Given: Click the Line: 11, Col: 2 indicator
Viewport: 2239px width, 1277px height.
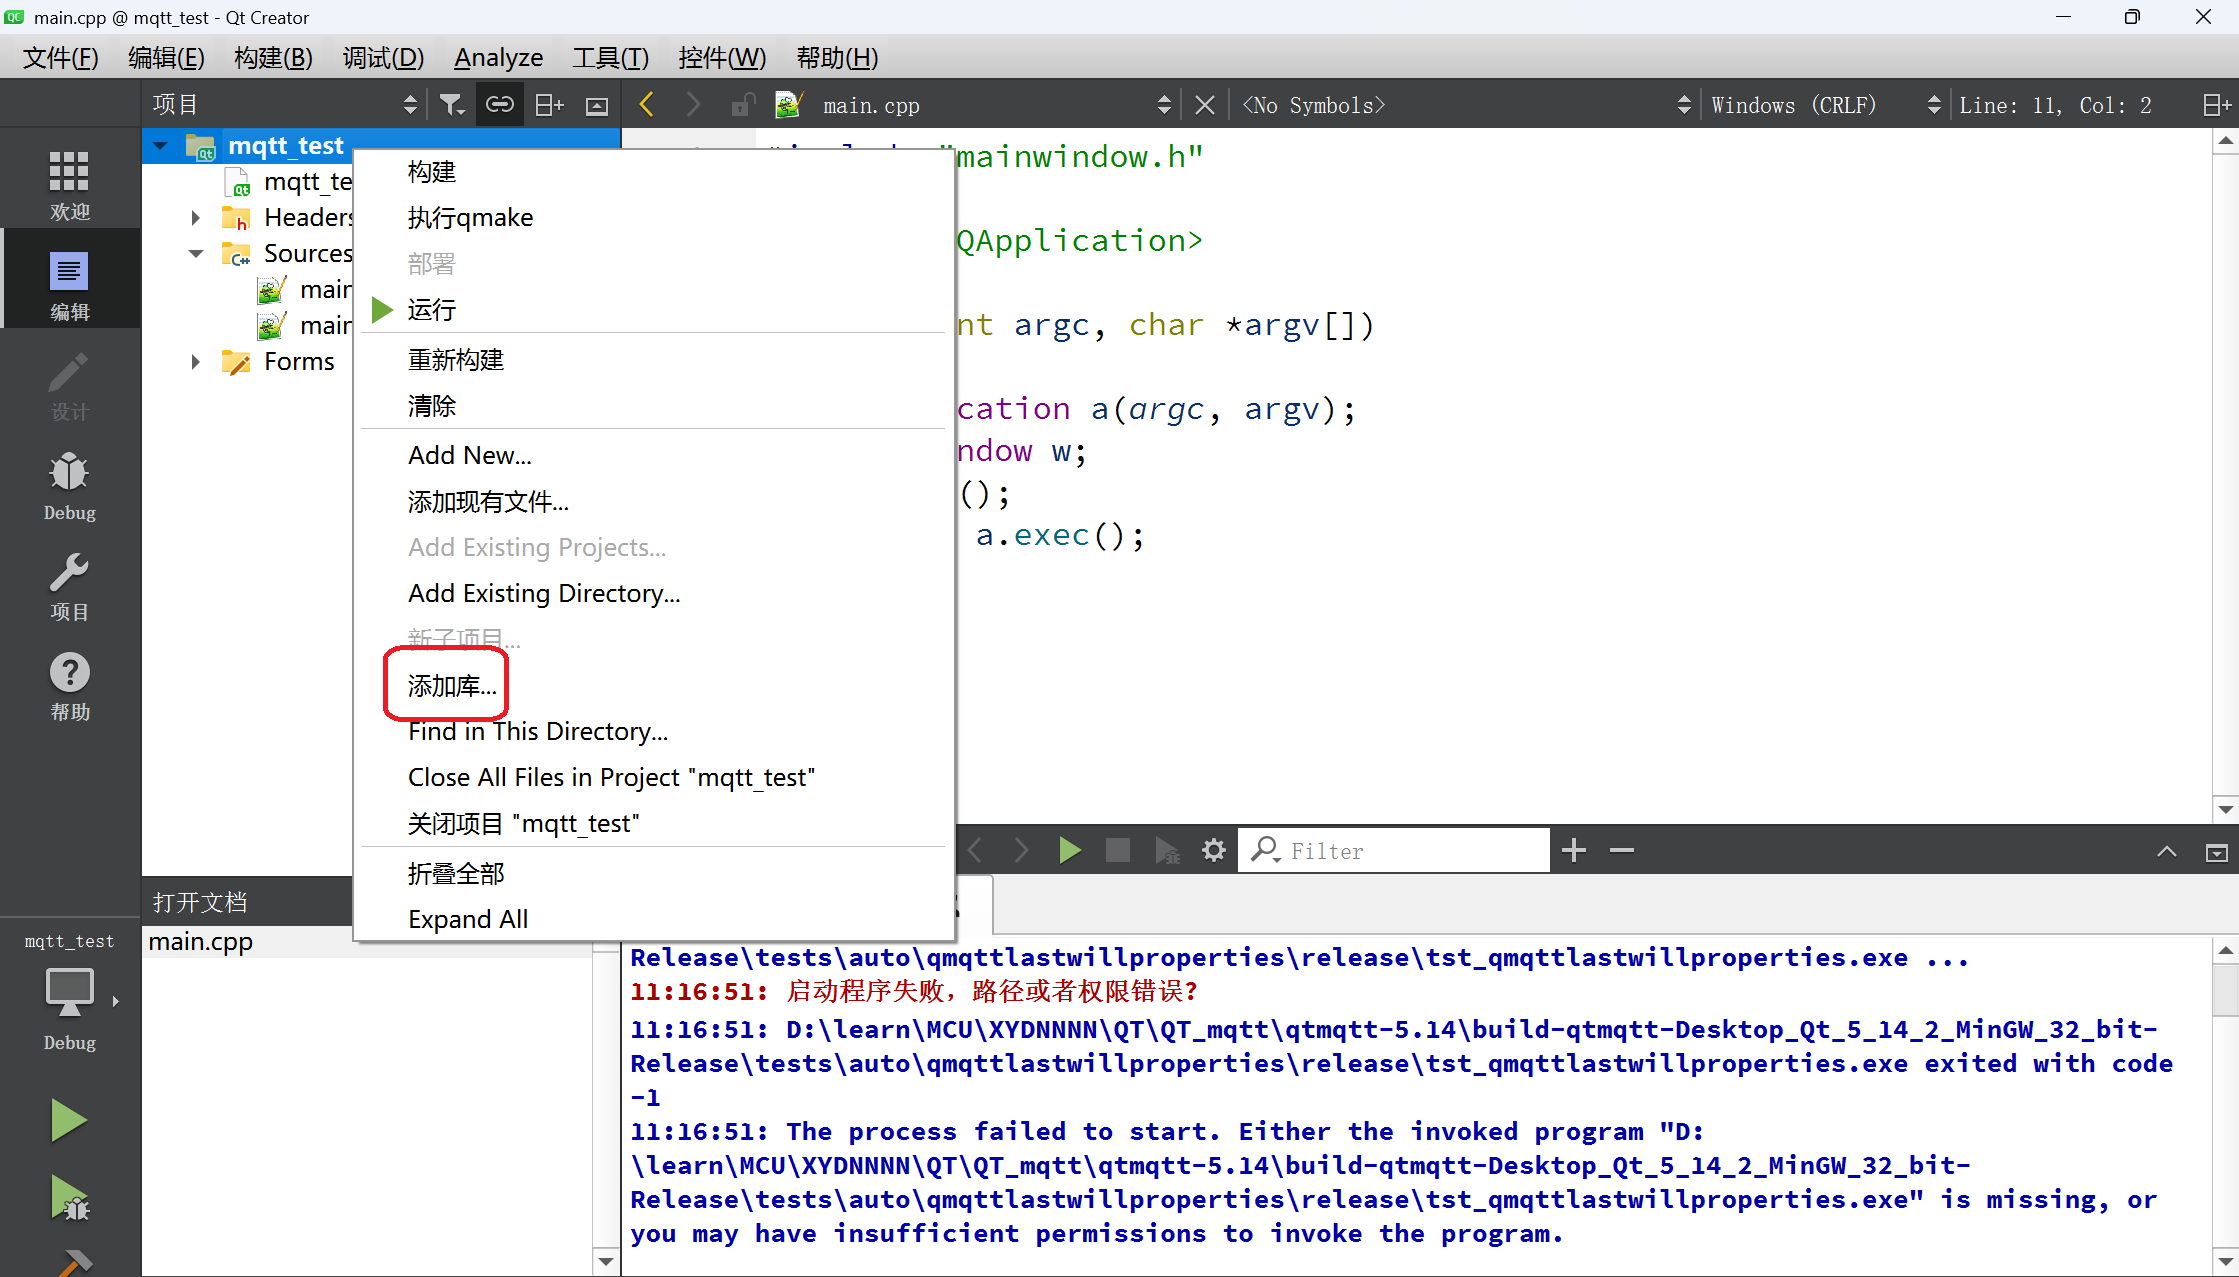Looking at the screenshot, I should click(2055, 105).
